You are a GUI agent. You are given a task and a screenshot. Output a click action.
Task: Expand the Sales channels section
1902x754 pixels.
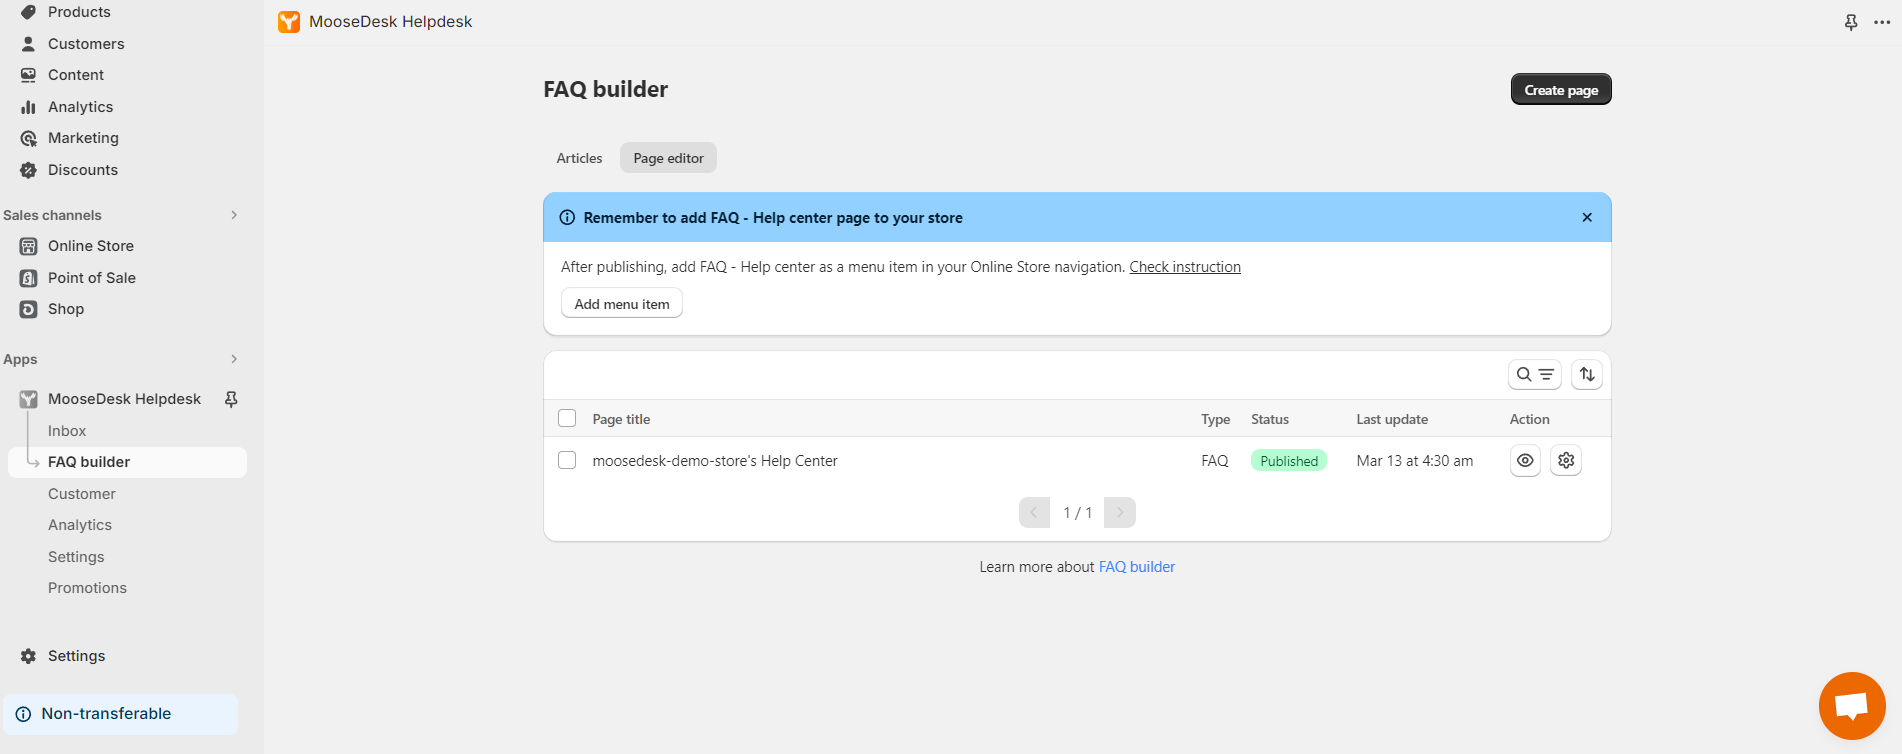coord(234,215)
